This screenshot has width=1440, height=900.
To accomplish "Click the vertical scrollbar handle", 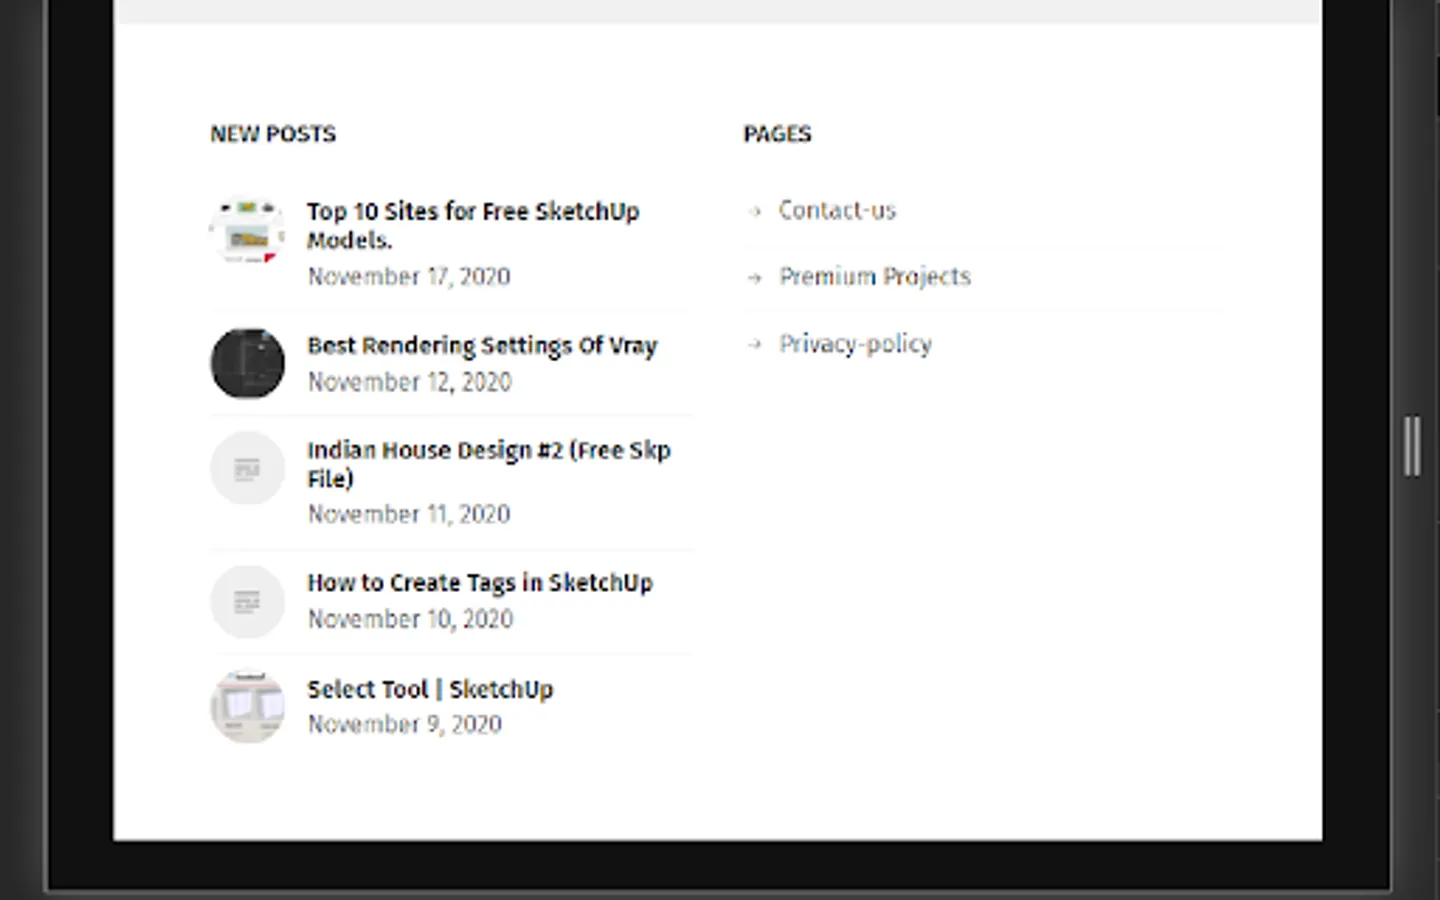I will coord(1411,446).
